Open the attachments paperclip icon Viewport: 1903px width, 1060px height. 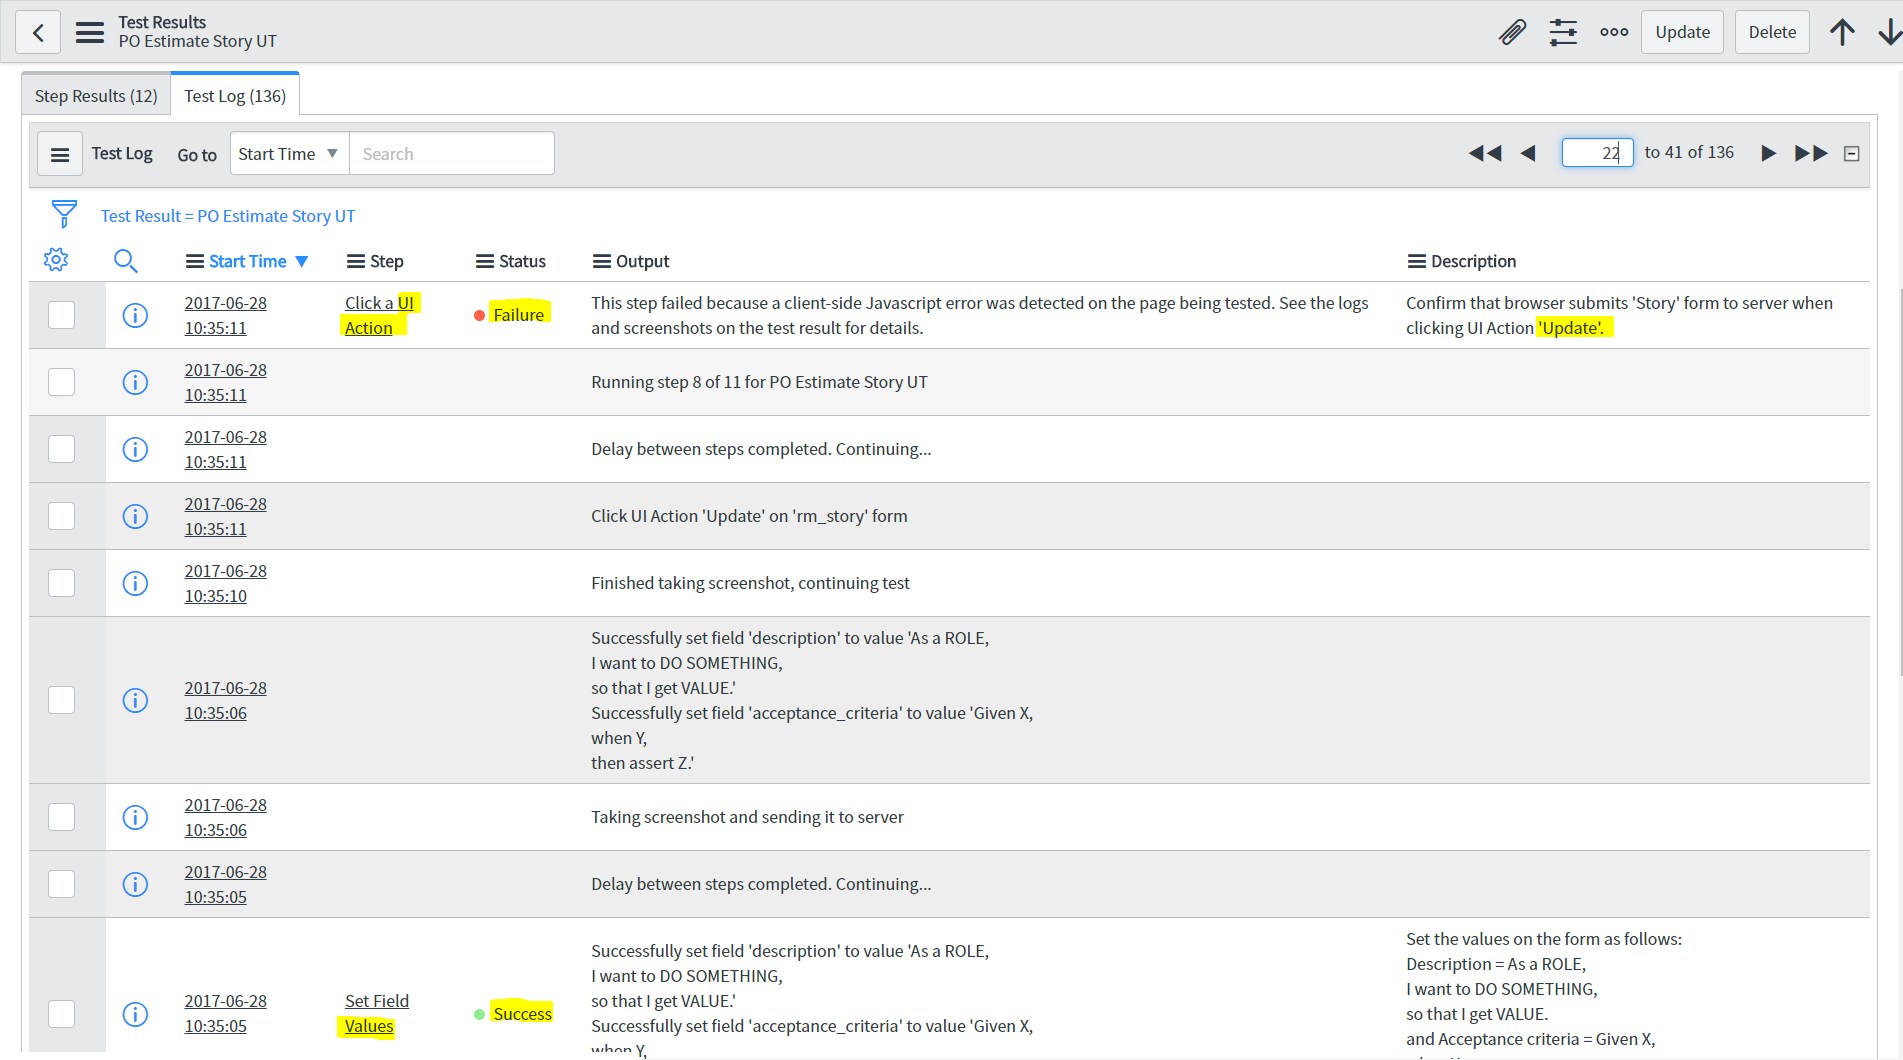1512,33
